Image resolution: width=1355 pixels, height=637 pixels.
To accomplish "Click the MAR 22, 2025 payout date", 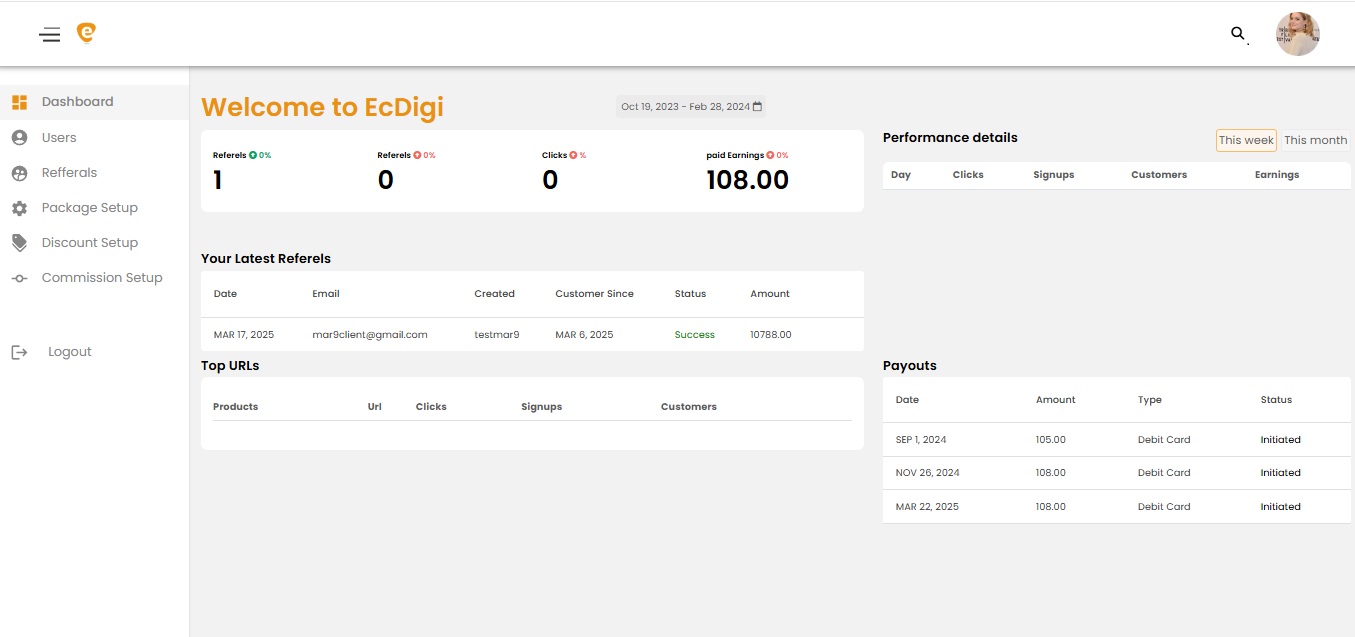I will tap(927, 507).
